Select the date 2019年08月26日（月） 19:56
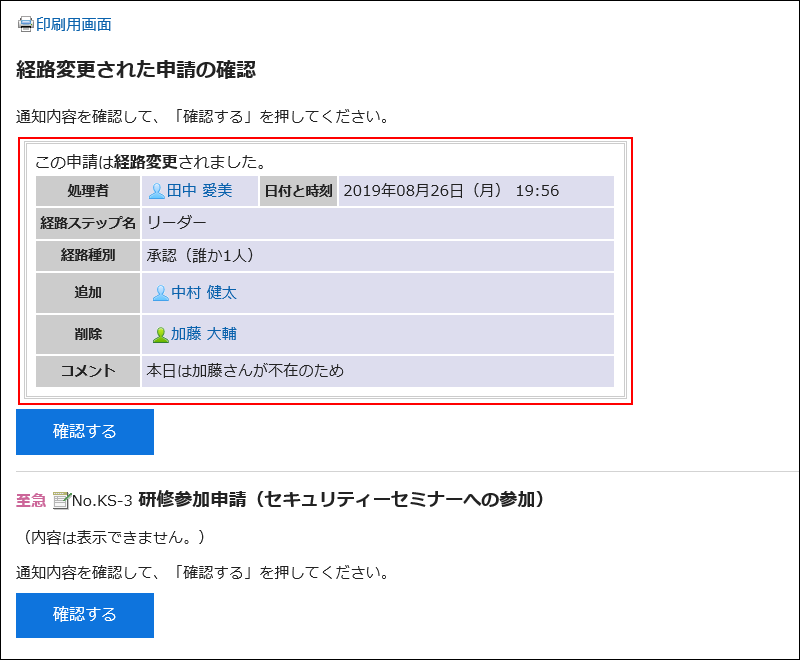This screenshot has height=660, width=800. [451, 191]
